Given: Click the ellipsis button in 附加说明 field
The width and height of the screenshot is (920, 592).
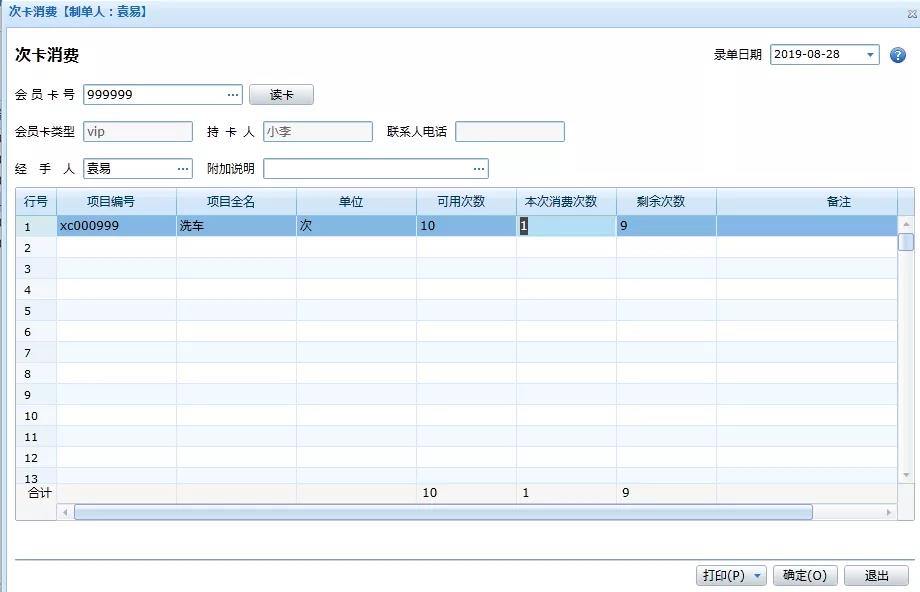Looking at the screenshot, I should [479, 169].
